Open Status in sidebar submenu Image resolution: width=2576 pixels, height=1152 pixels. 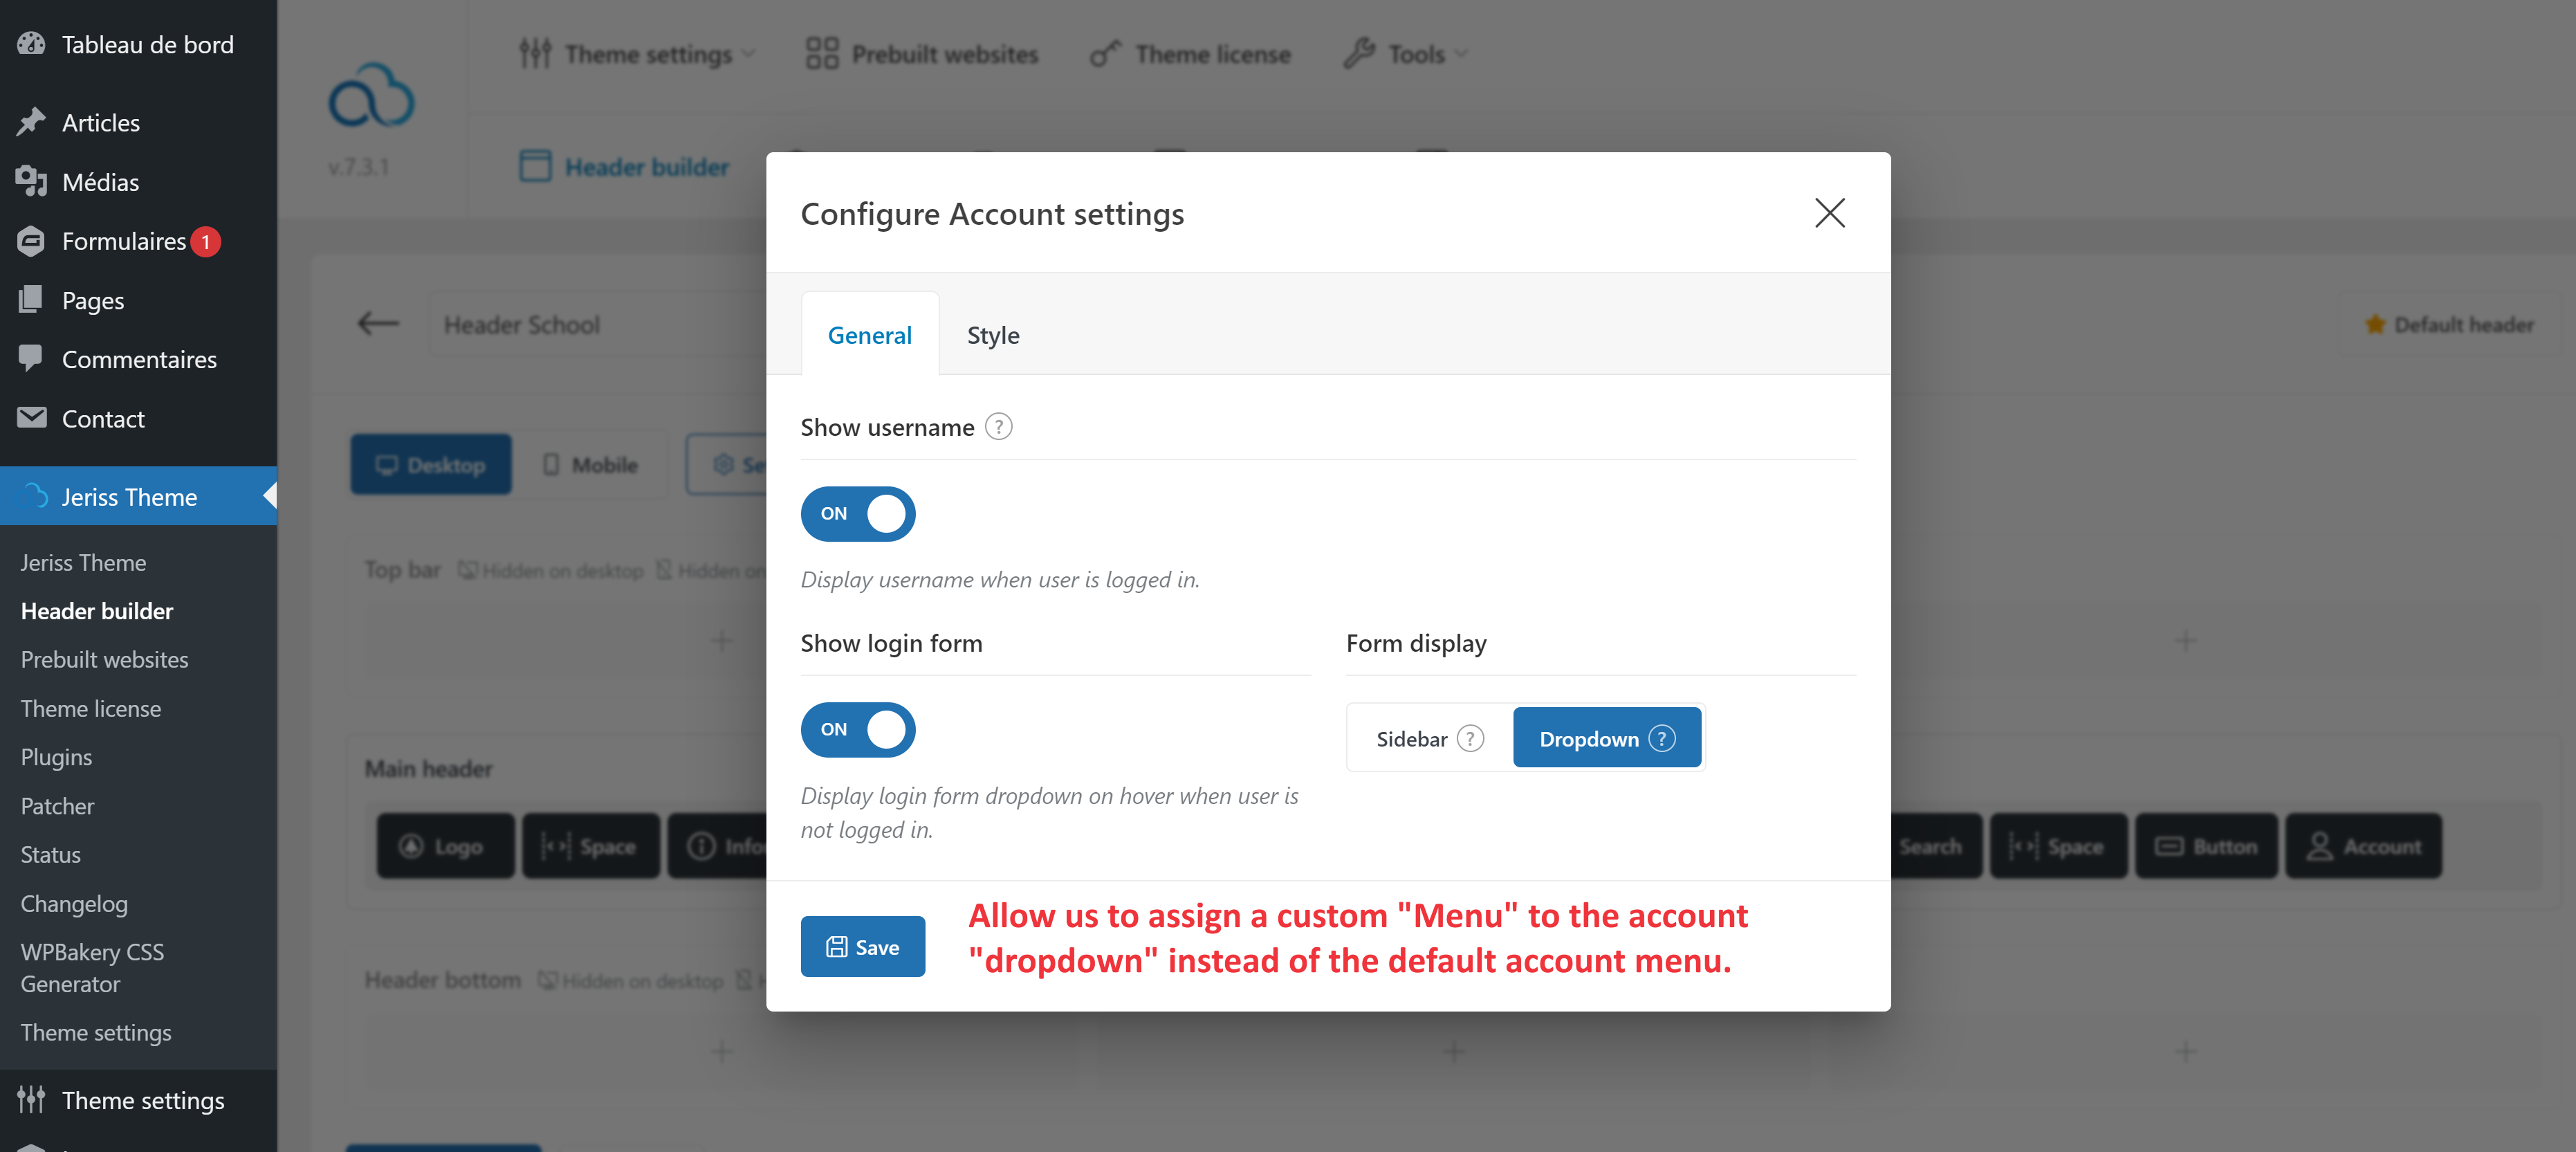[x=50, y=854]
